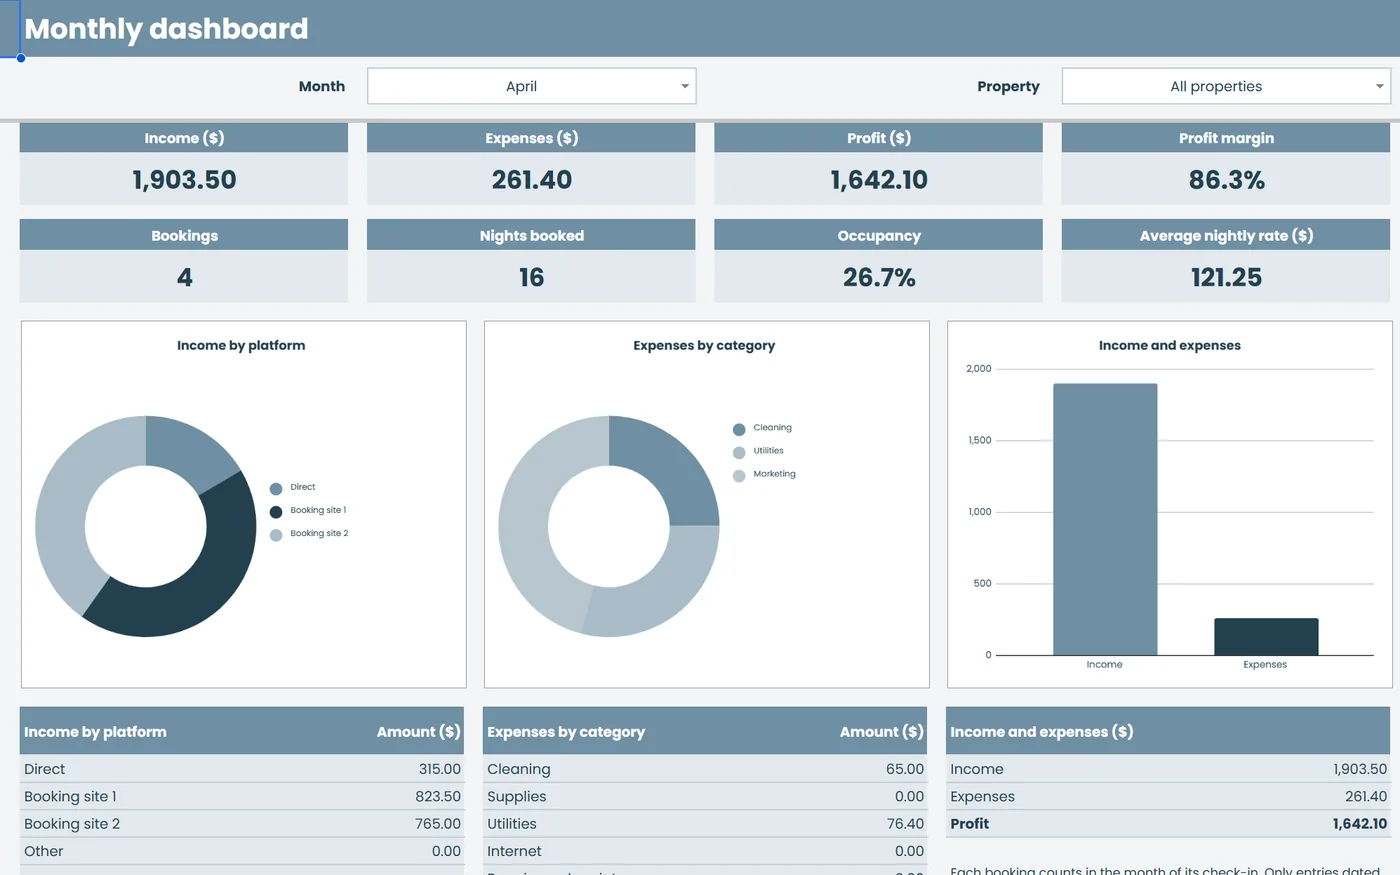Click the Average nightly rate value 121.25
The image size is (1400, 875).
(1226, 277)
